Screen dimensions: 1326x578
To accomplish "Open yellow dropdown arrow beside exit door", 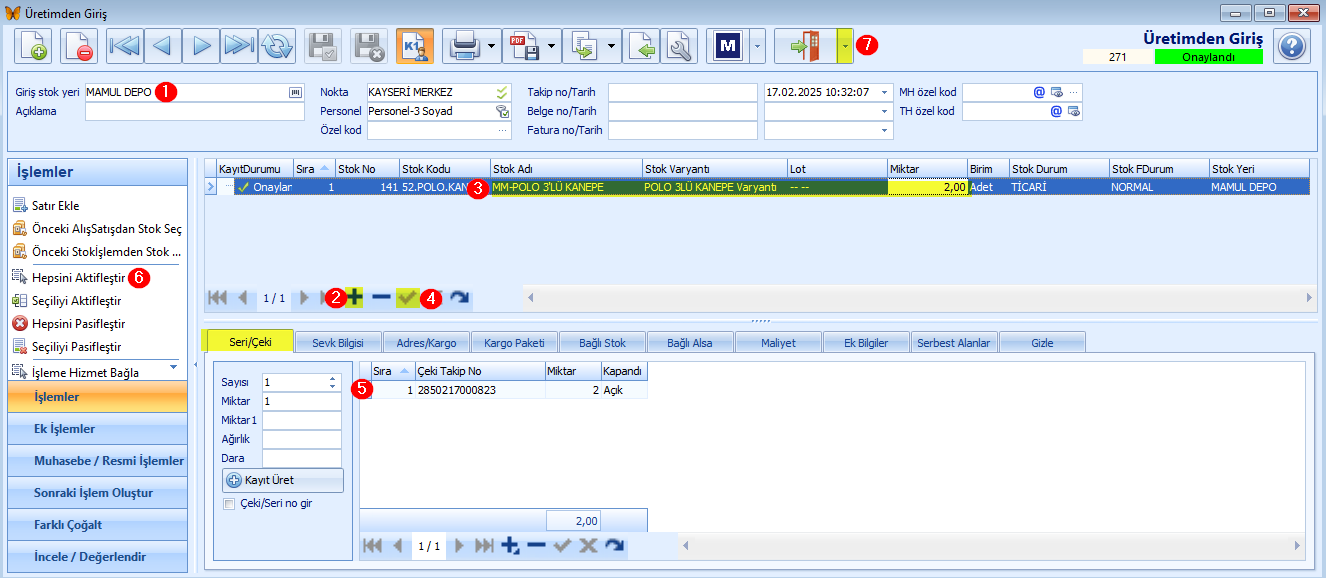I will (845, 46).
